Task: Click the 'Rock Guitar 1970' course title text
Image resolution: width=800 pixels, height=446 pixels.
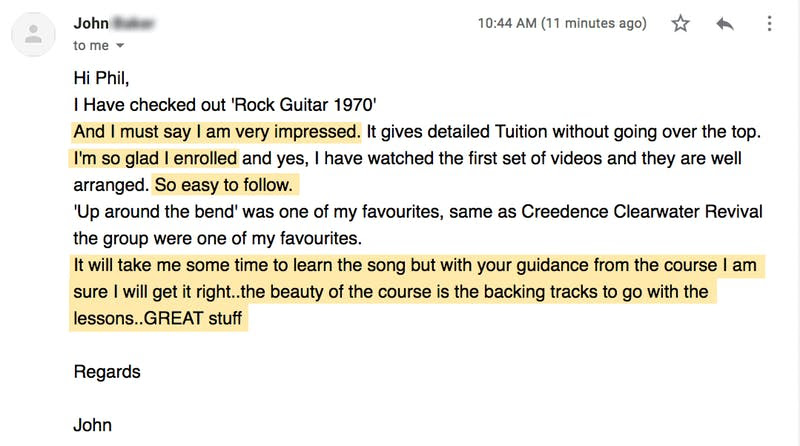Action: pyautogui.click(x=304, y=105)
